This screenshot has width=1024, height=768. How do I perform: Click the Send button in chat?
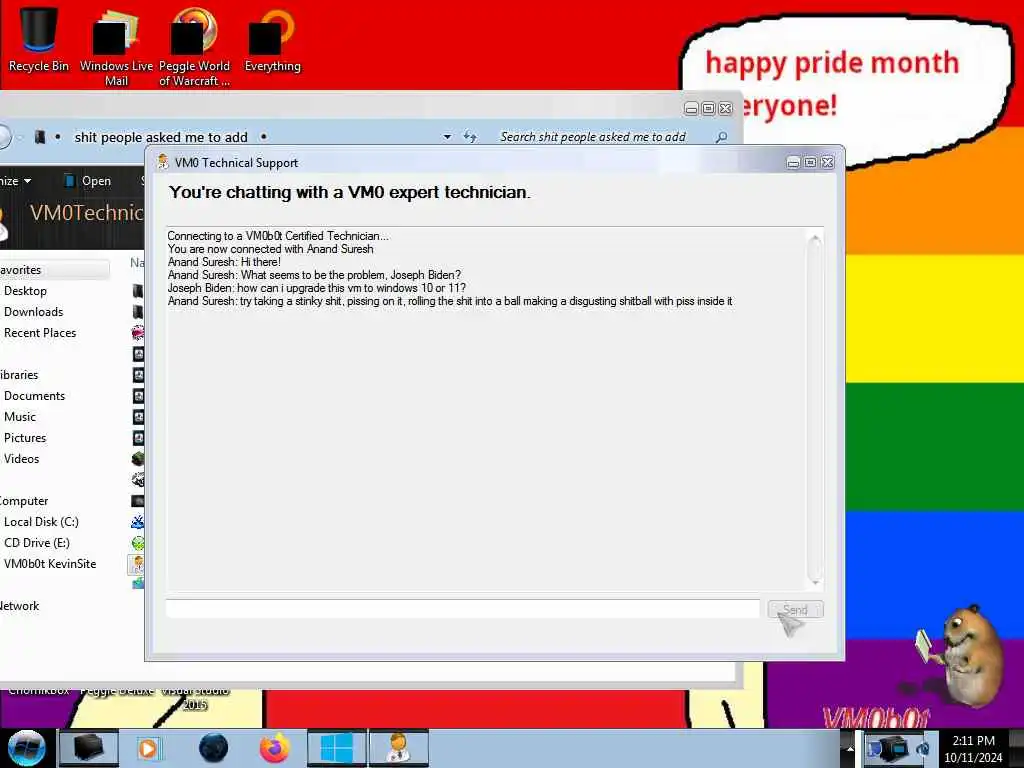pyautogui.click(x=795, y=609)
